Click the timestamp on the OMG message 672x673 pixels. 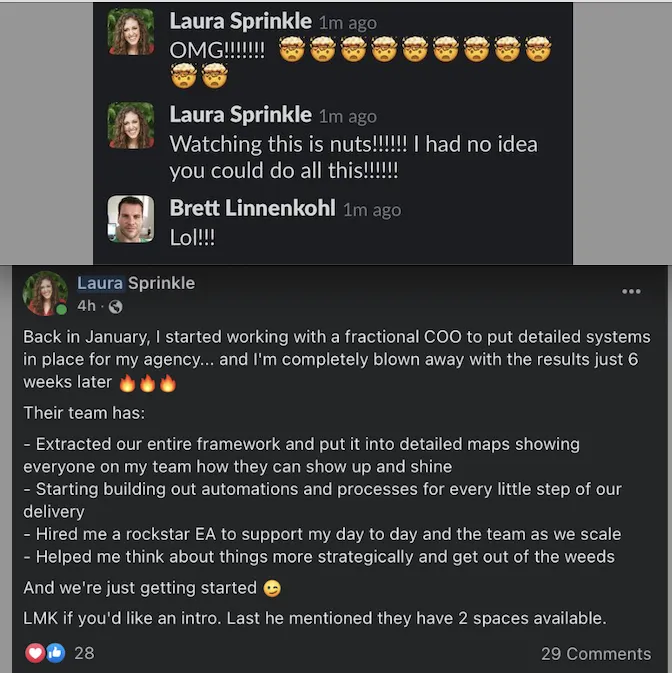(x=346, y=22)
